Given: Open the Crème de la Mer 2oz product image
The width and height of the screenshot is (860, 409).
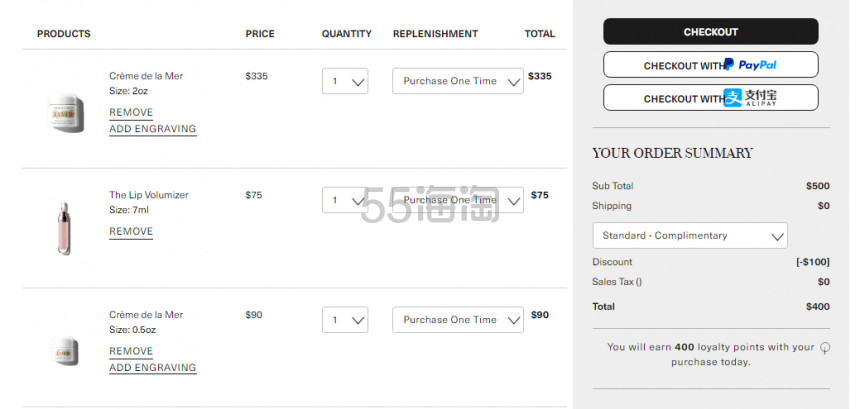Looking at the screenshot, I should pos(66,112).
